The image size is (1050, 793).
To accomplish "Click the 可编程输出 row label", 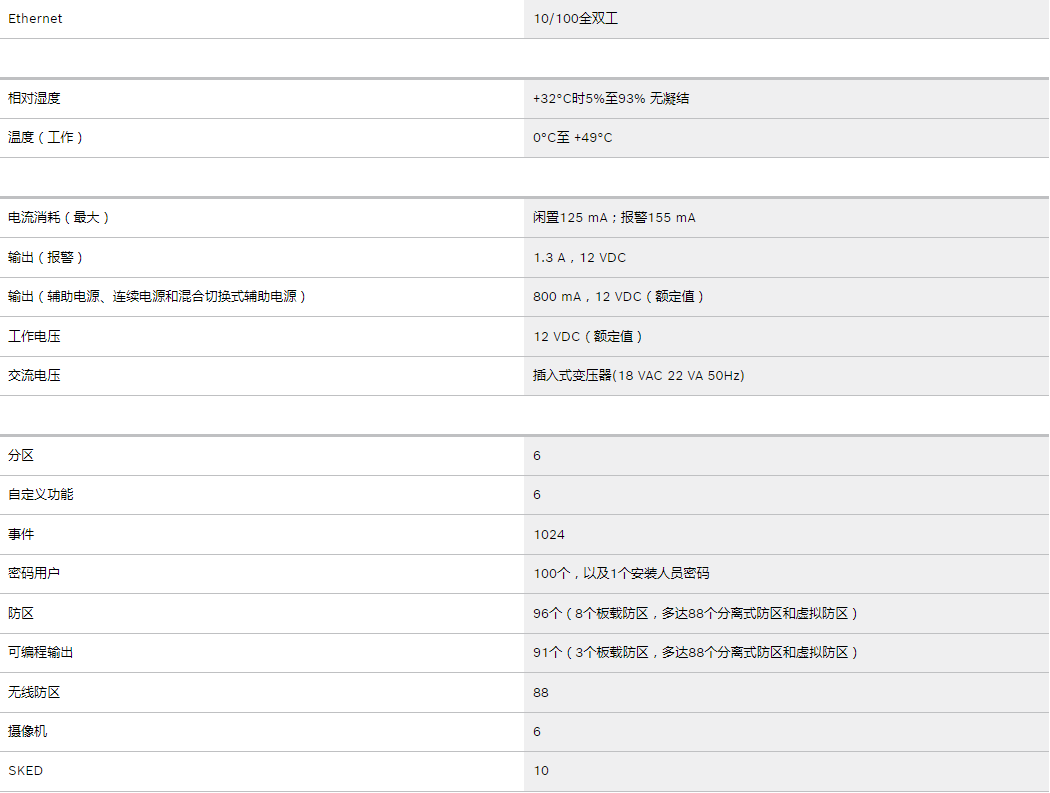I will click(41, 652).
